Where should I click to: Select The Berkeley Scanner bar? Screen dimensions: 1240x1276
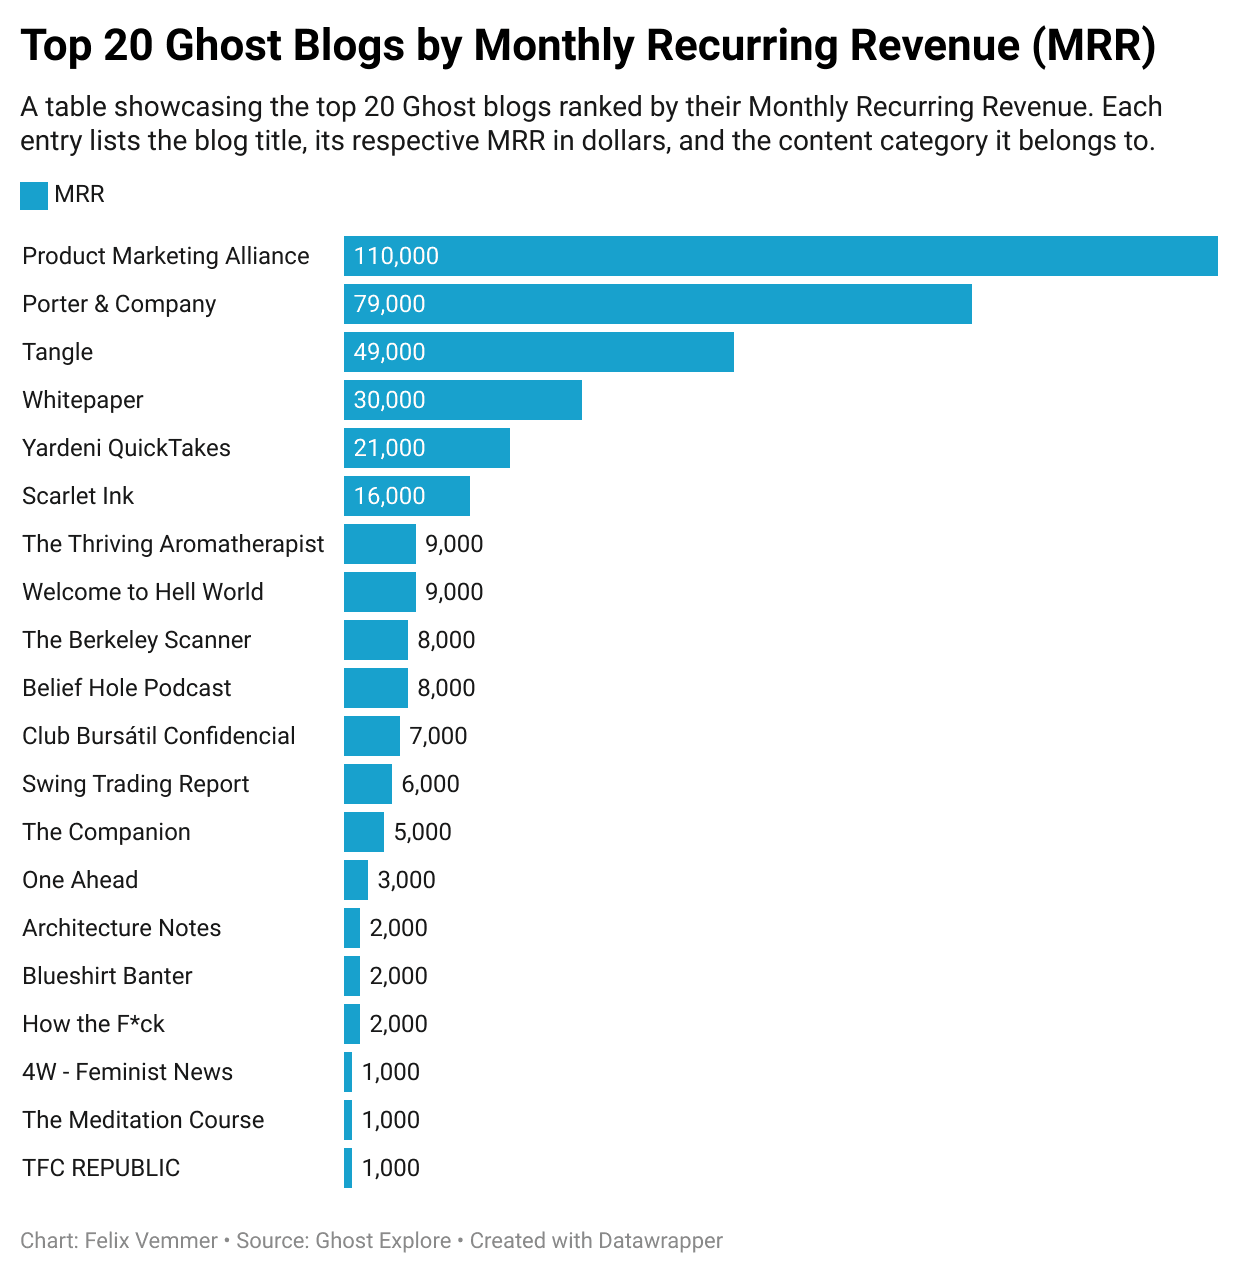[375, 640]
